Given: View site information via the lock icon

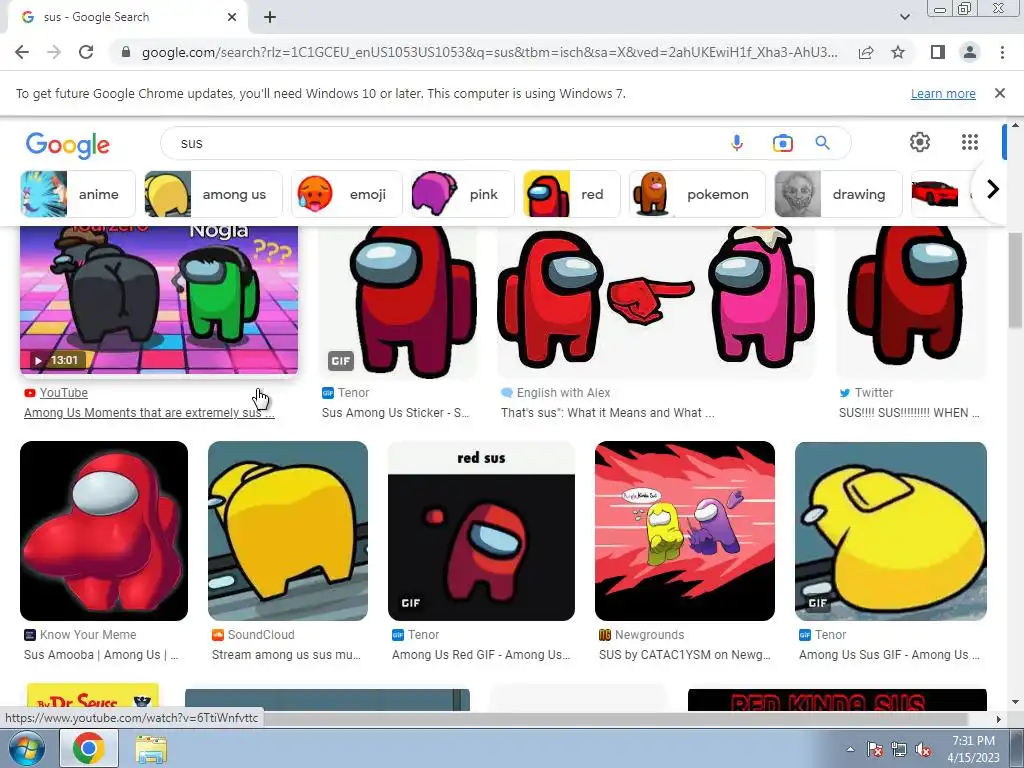Looking at the screenshot, I should (x=126, y=52).
